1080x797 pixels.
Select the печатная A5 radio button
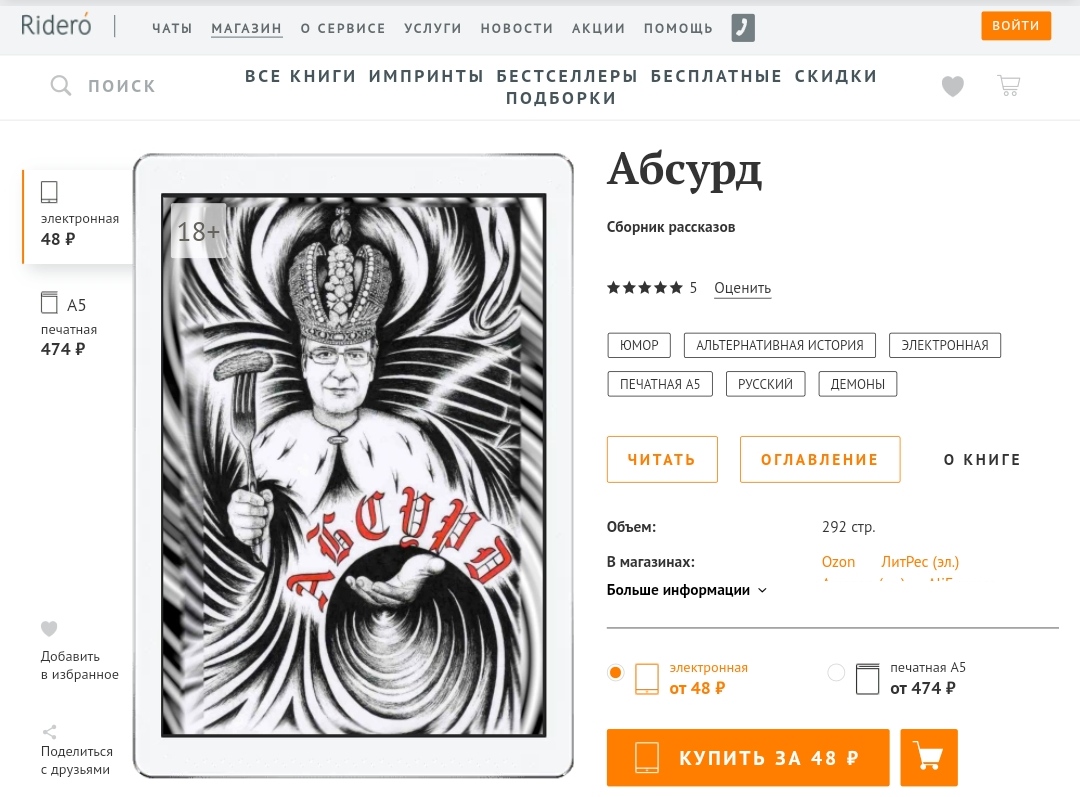point(835,672)
